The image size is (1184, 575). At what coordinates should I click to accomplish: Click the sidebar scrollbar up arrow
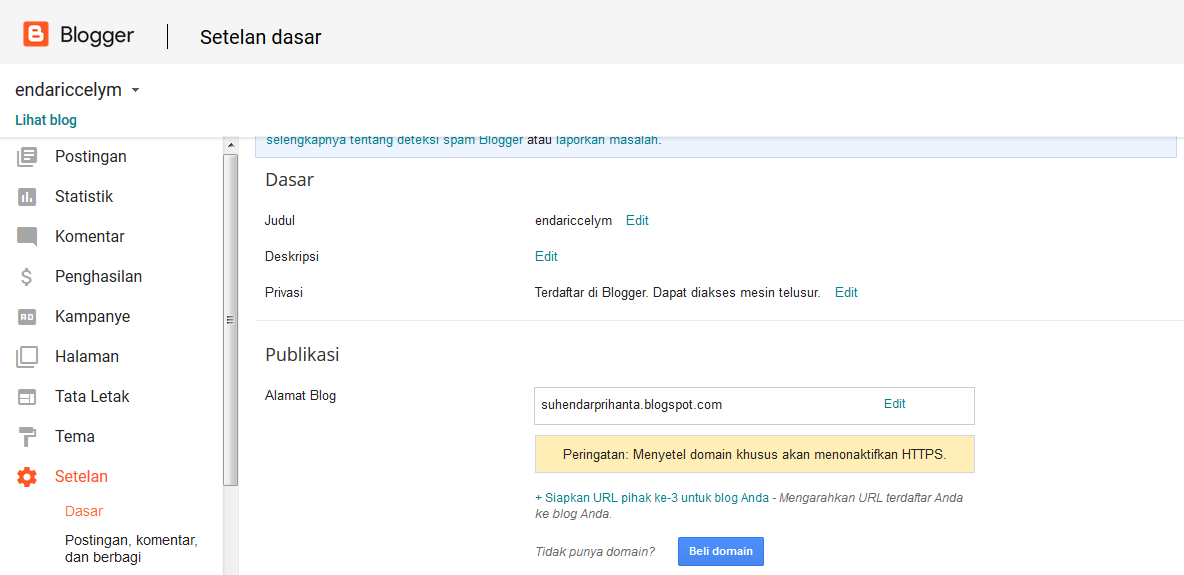(x=230, y=145)
